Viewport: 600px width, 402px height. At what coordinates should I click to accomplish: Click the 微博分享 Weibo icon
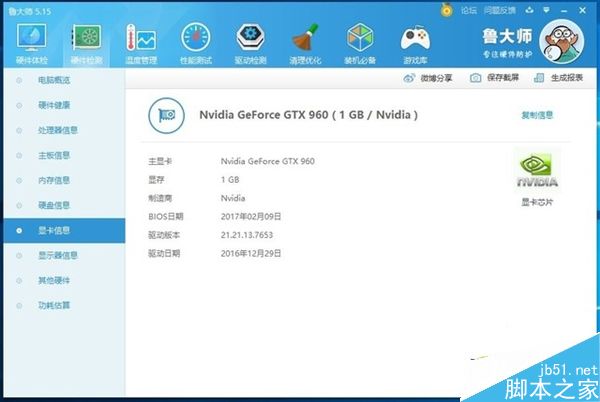(409, 78)
